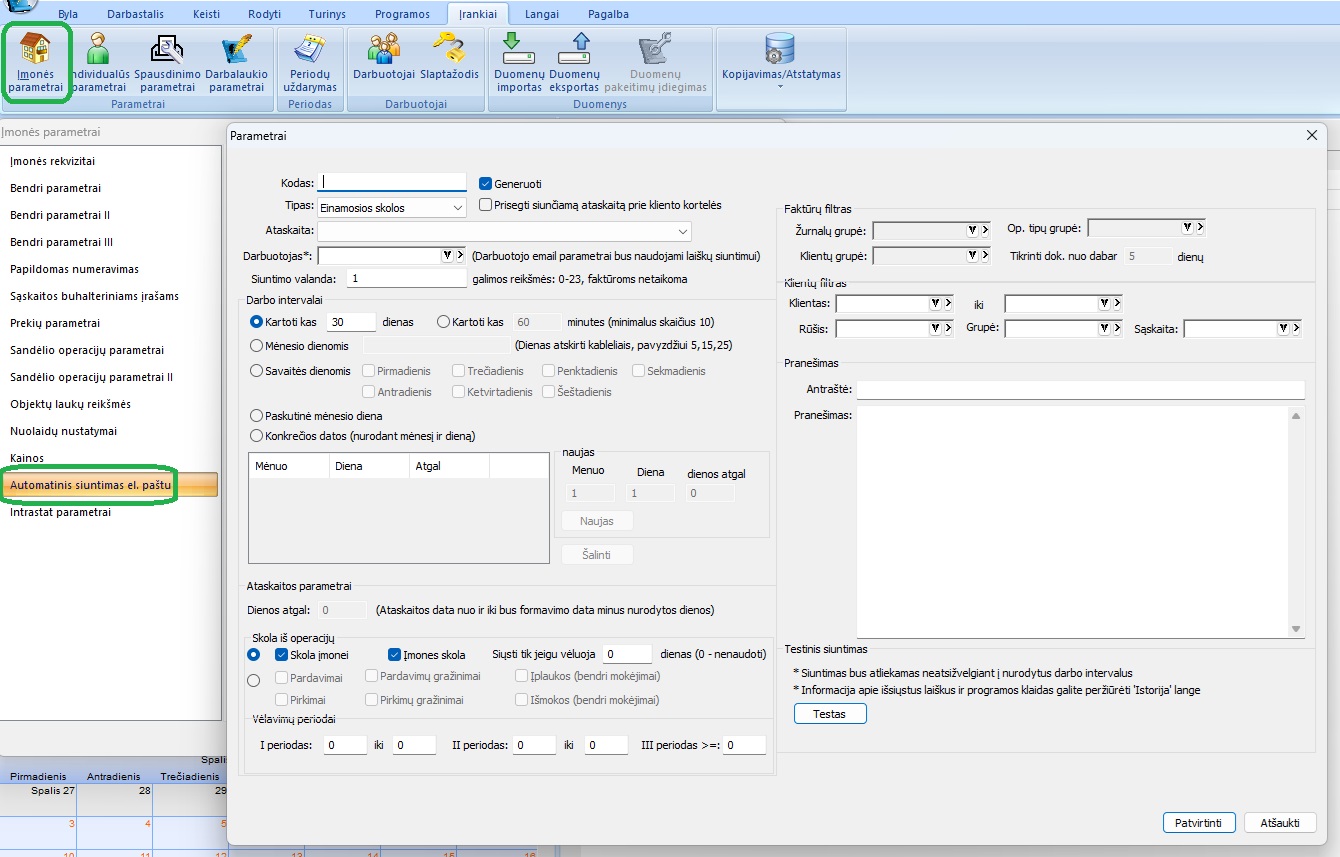Expand the Darbuotojas selector dropdown

(x=447, y=256)
